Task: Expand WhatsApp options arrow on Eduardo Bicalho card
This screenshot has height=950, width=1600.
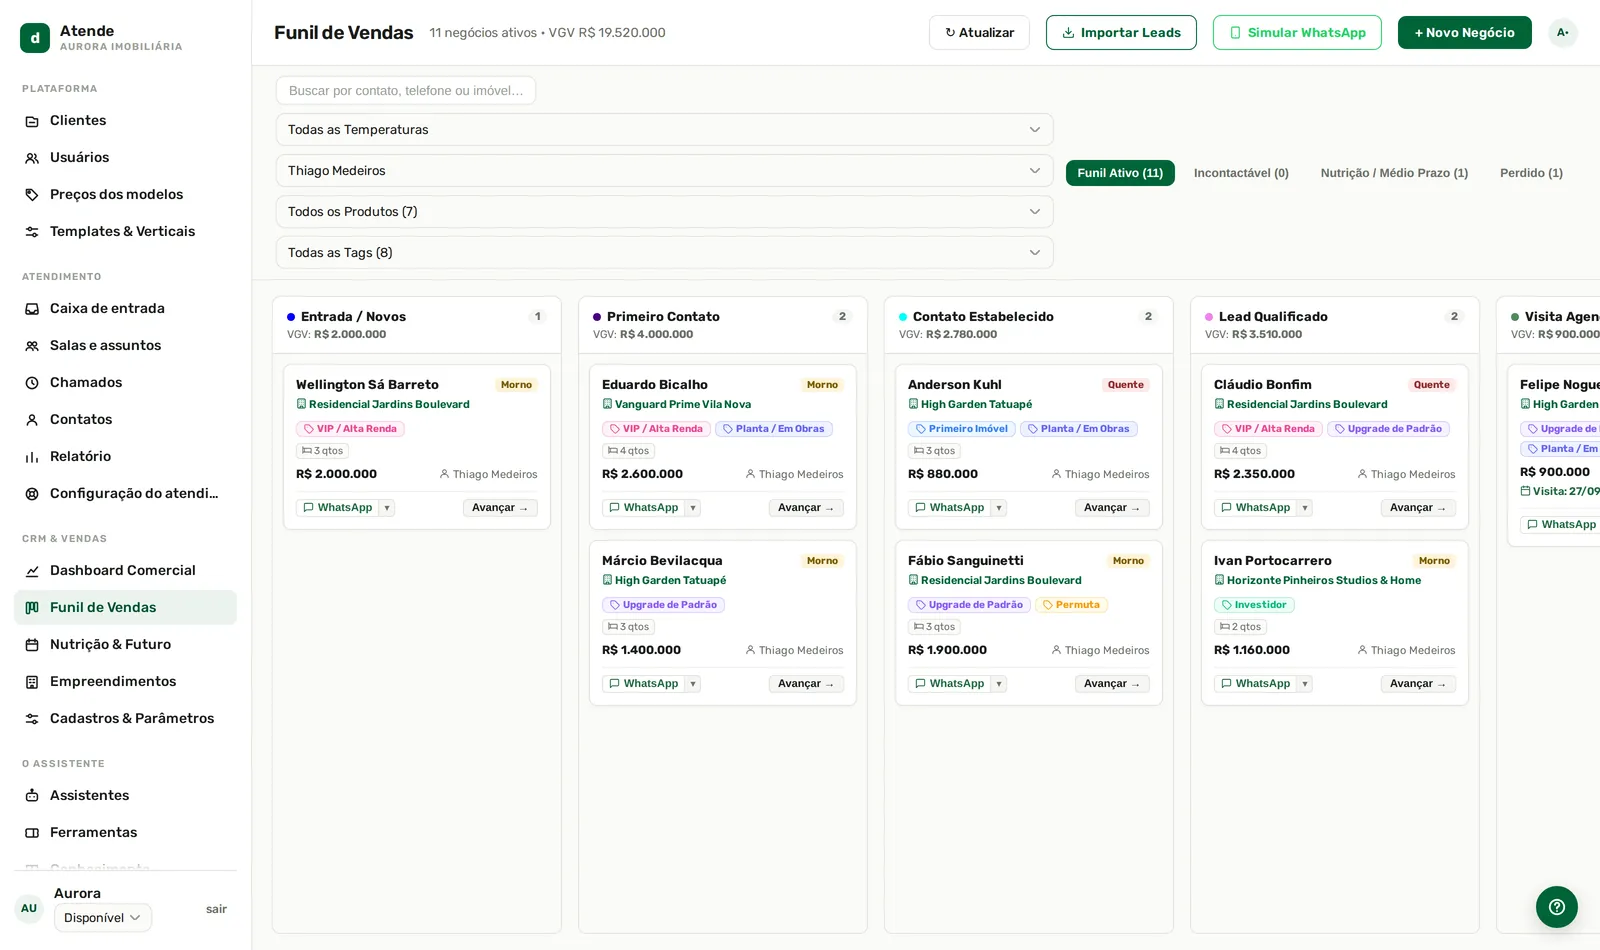Action: pos(693,508)
